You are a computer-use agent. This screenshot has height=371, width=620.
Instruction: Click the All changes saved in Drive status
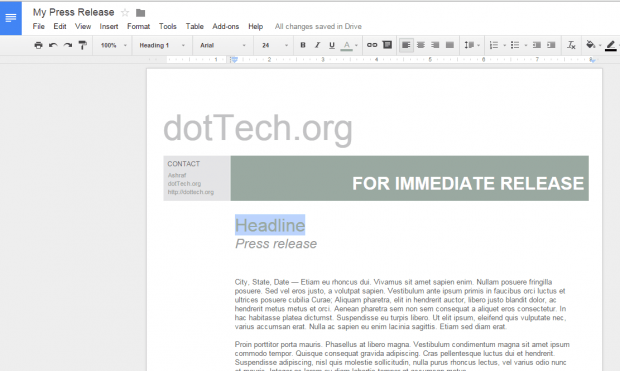point(318,26)
